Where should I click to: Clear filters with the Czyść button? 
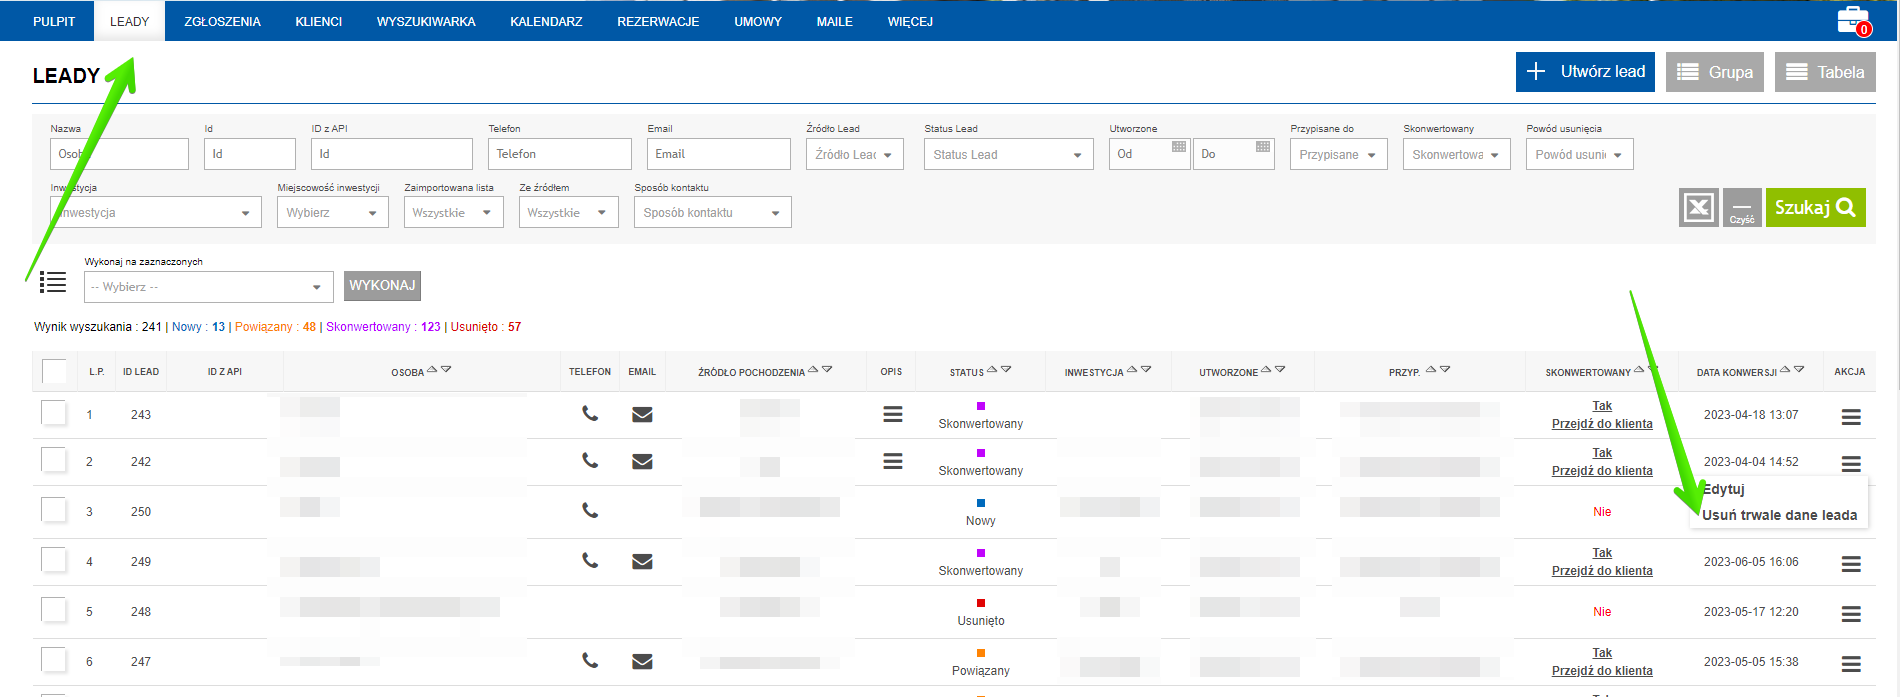pos(1742,208)
